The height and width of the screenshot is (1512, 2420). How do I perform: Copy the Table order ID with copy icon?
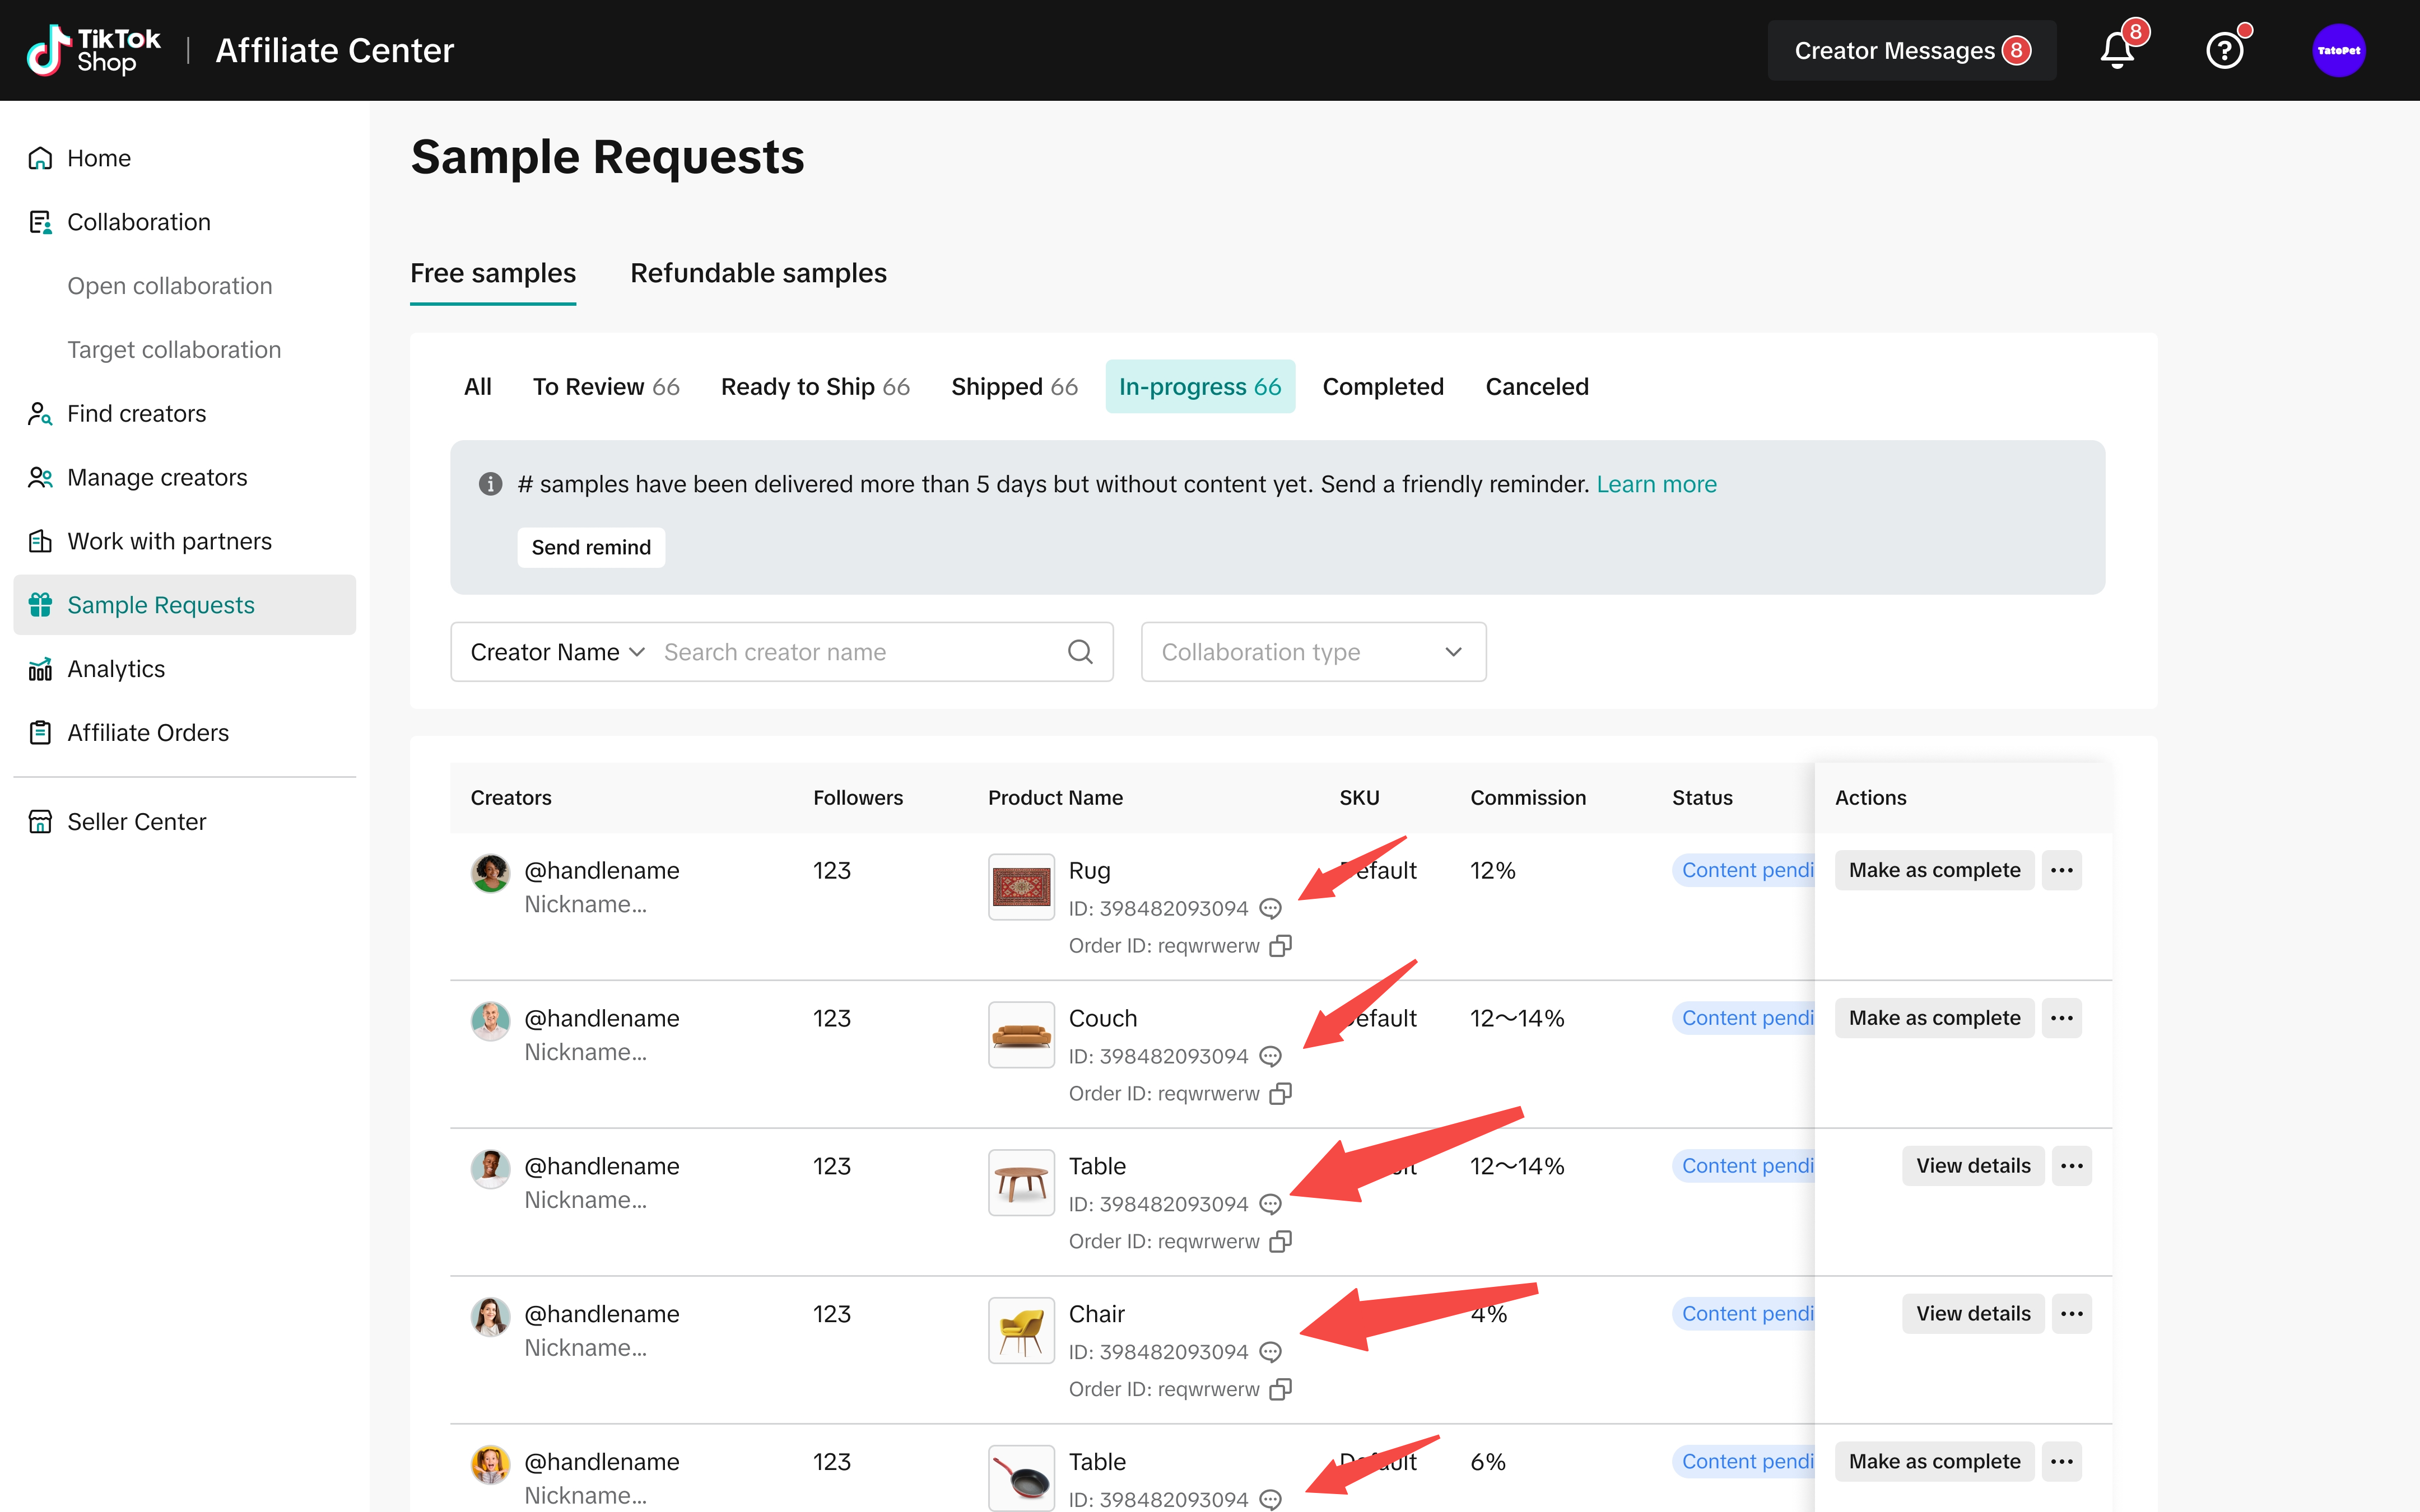tap(1280, 1241)
